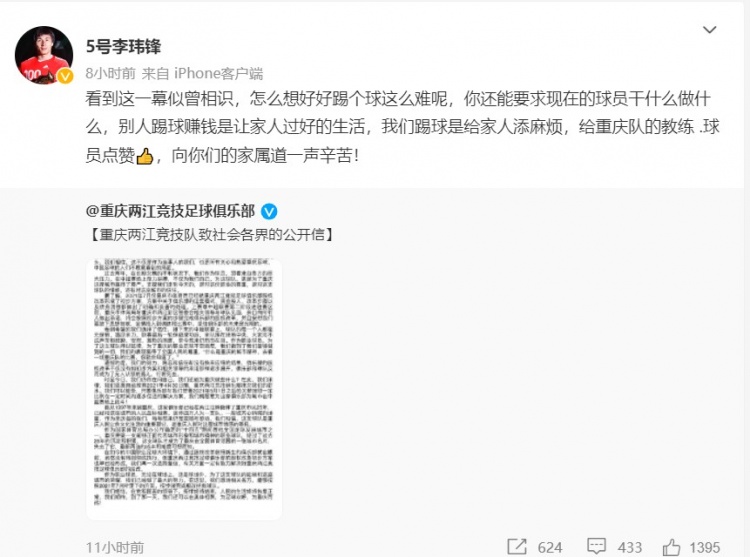This screenshot has height=557, width=750.
Task: Click the comment bubble icon
Action: [x=596, y=546]
